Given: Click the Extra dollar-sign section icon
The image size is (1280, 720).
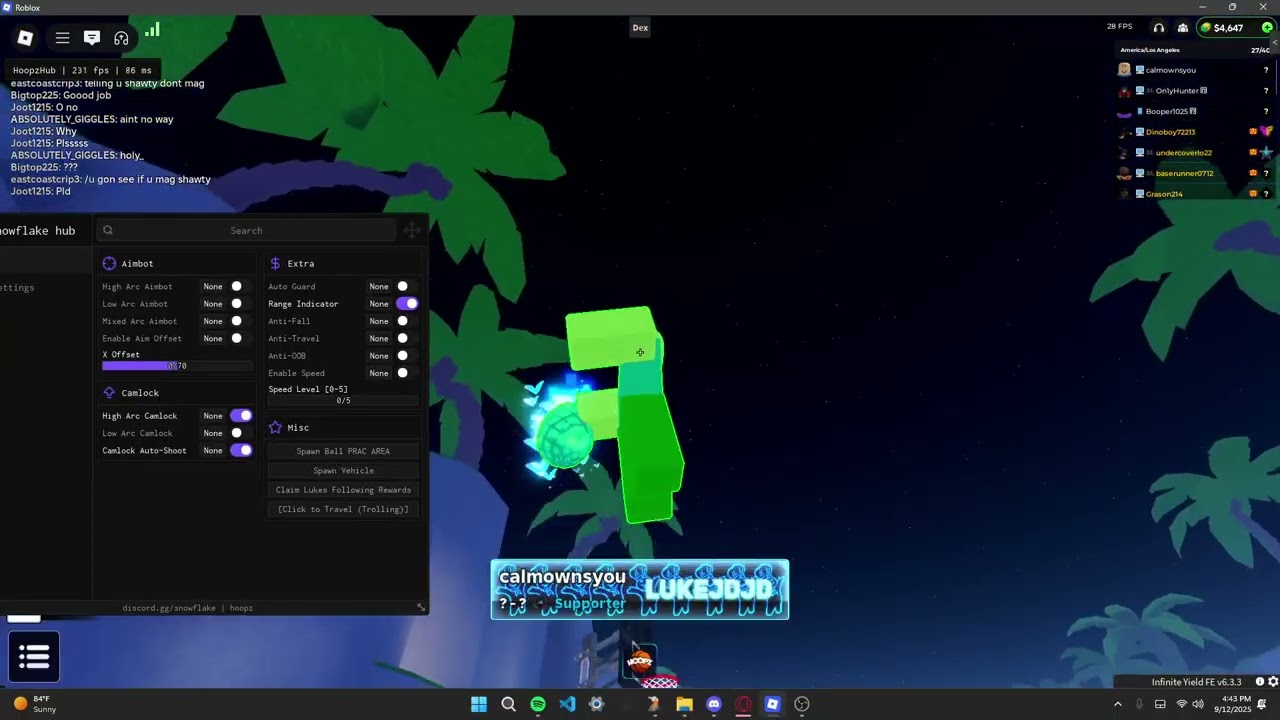Looking at the screenshot, I should [275, 264].
